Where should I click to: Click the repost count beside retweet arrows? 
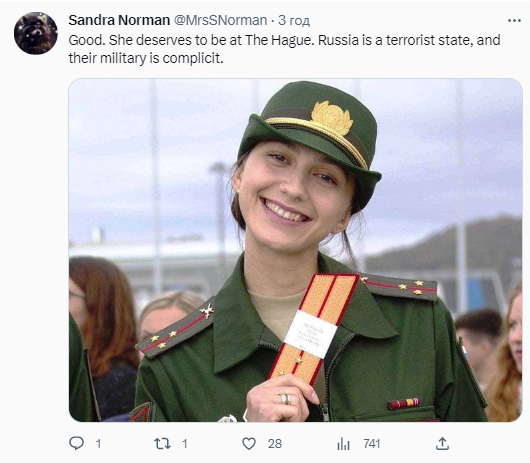[185, 443]
